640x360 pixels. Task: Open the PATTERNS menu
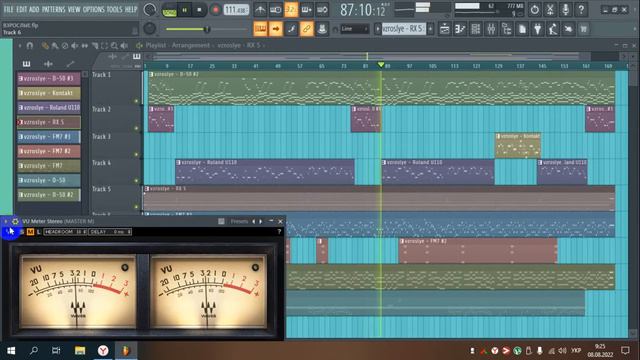tap(53, 9)
